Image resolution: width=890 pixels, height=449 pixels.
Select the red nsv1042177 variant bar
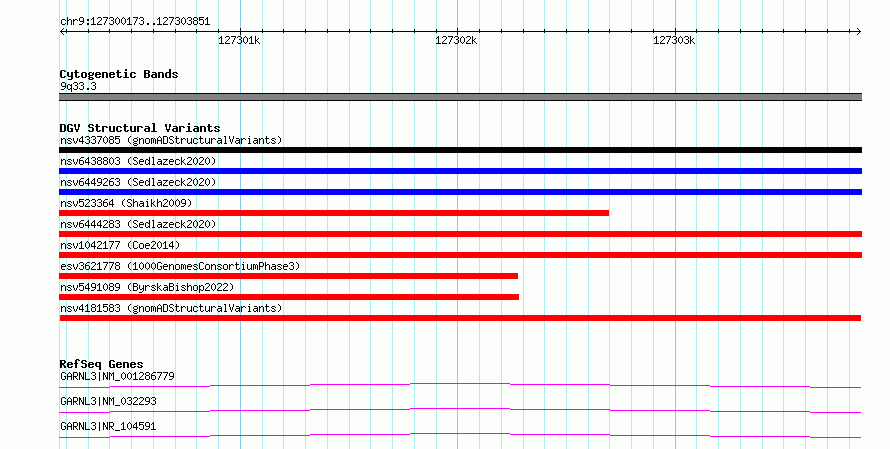[460, 255]
